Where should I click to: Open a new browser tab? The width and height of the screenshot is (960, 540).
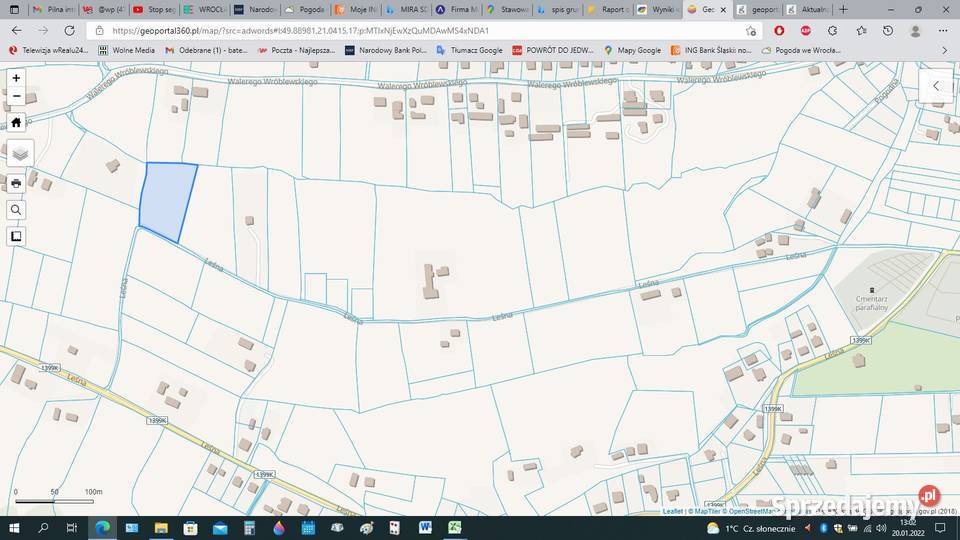[843, 9]
